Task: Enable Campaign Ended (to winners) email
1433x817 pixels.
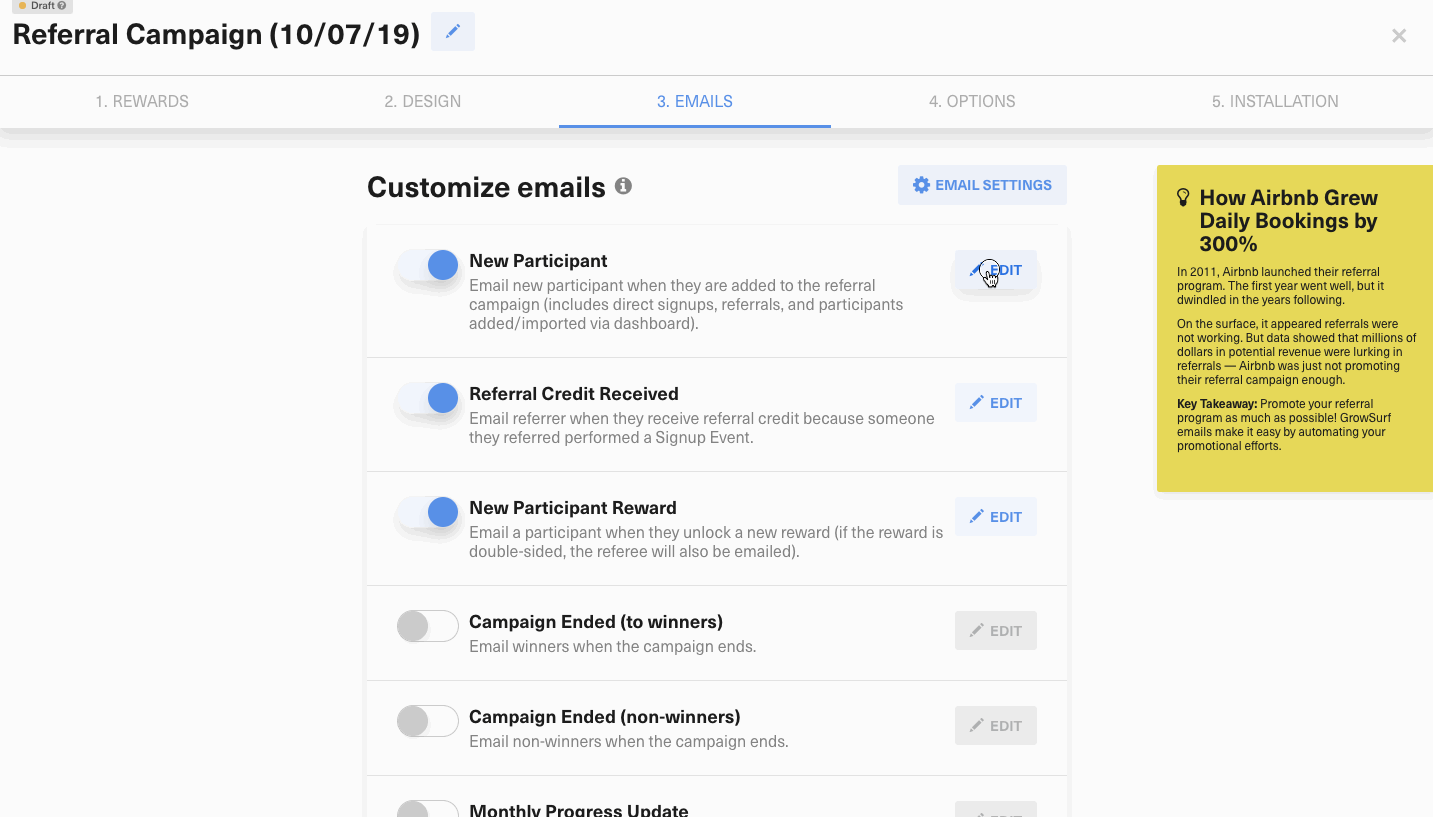Action: click(x=428, y=626)
